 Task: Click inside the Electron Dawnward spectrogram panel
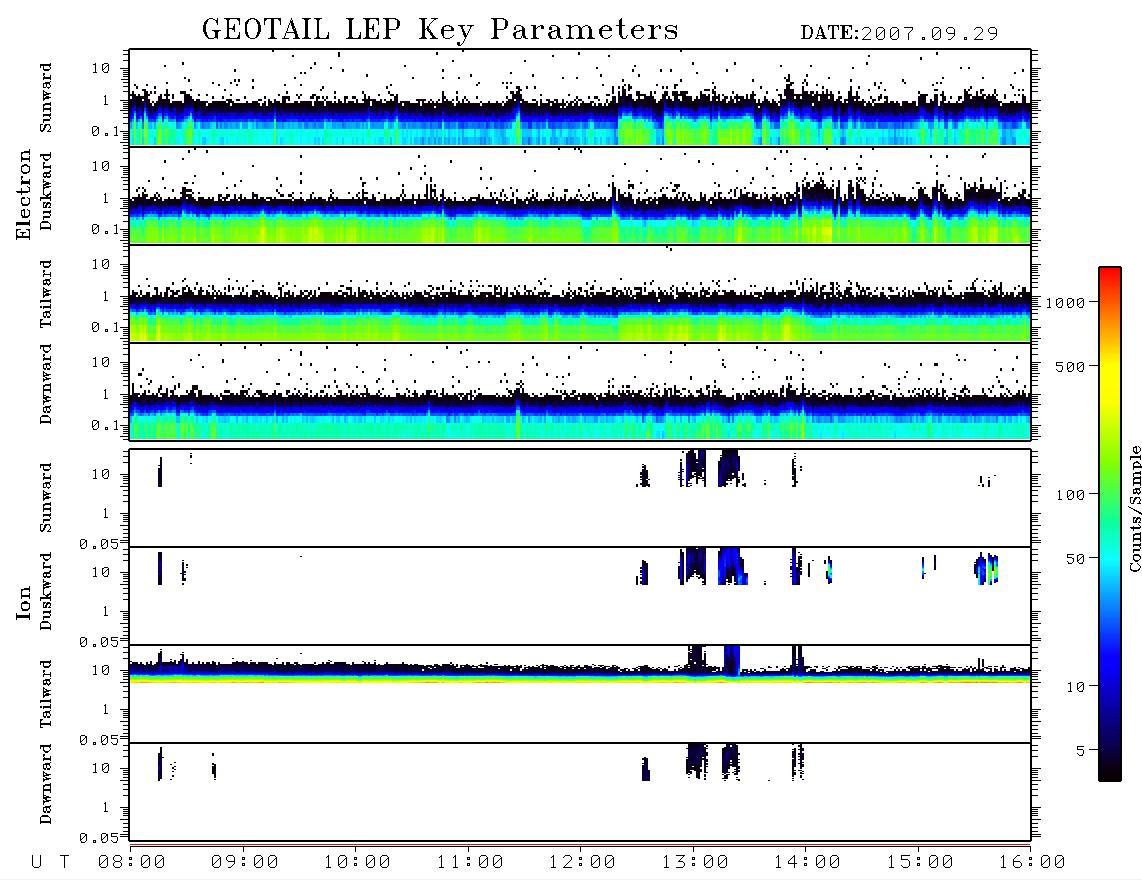tap(580, 392)
